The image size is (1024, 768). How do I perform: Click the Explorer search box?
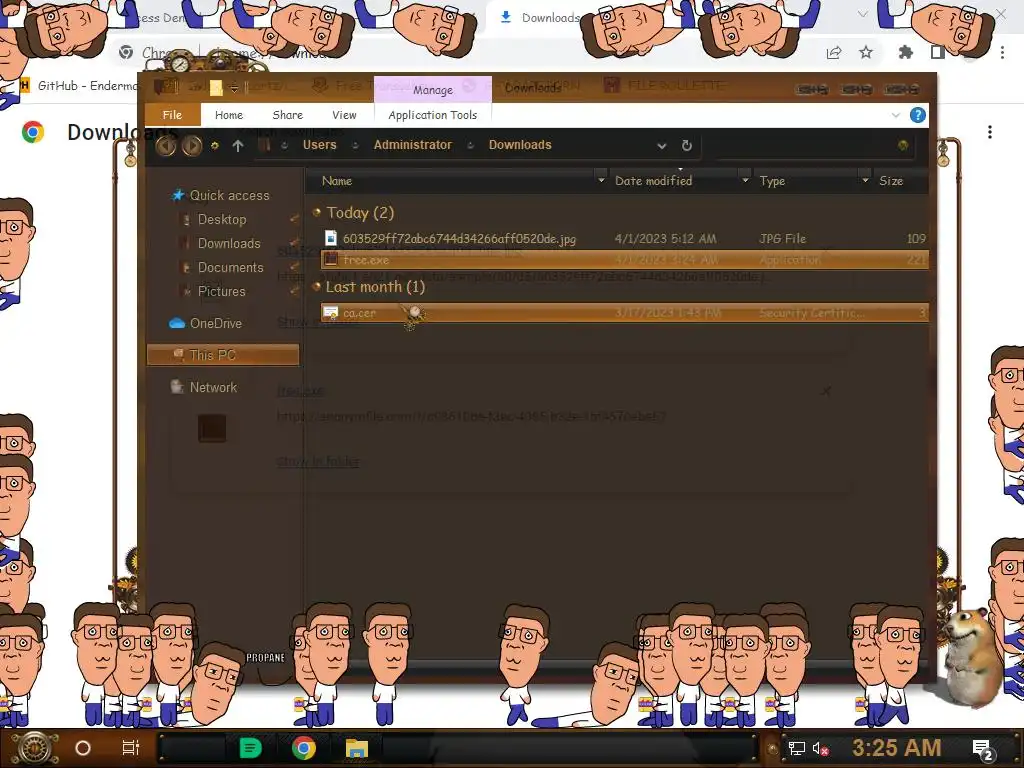(814, 146)
